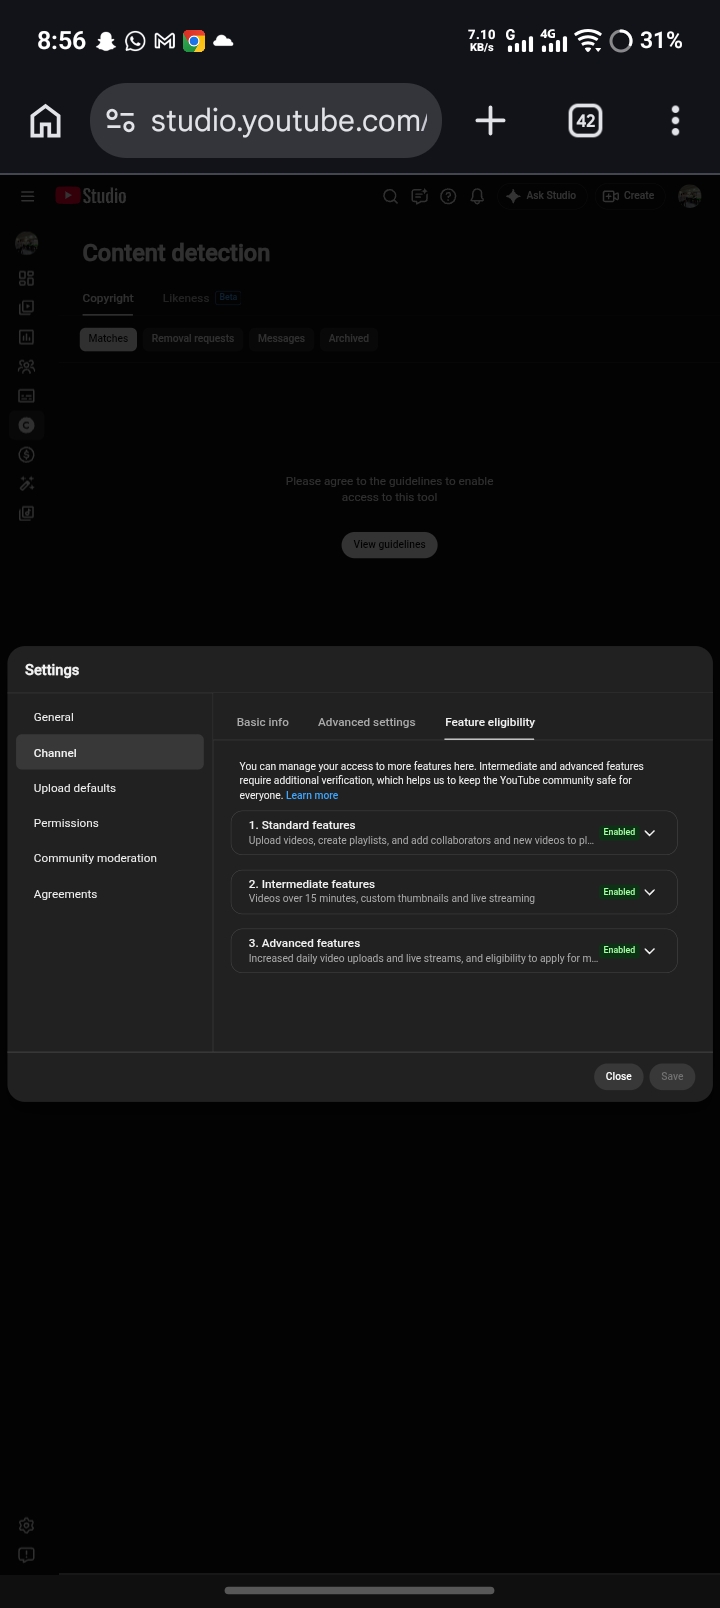Click the Ask Studio button
720x1608 pixels.
(541, 196)
